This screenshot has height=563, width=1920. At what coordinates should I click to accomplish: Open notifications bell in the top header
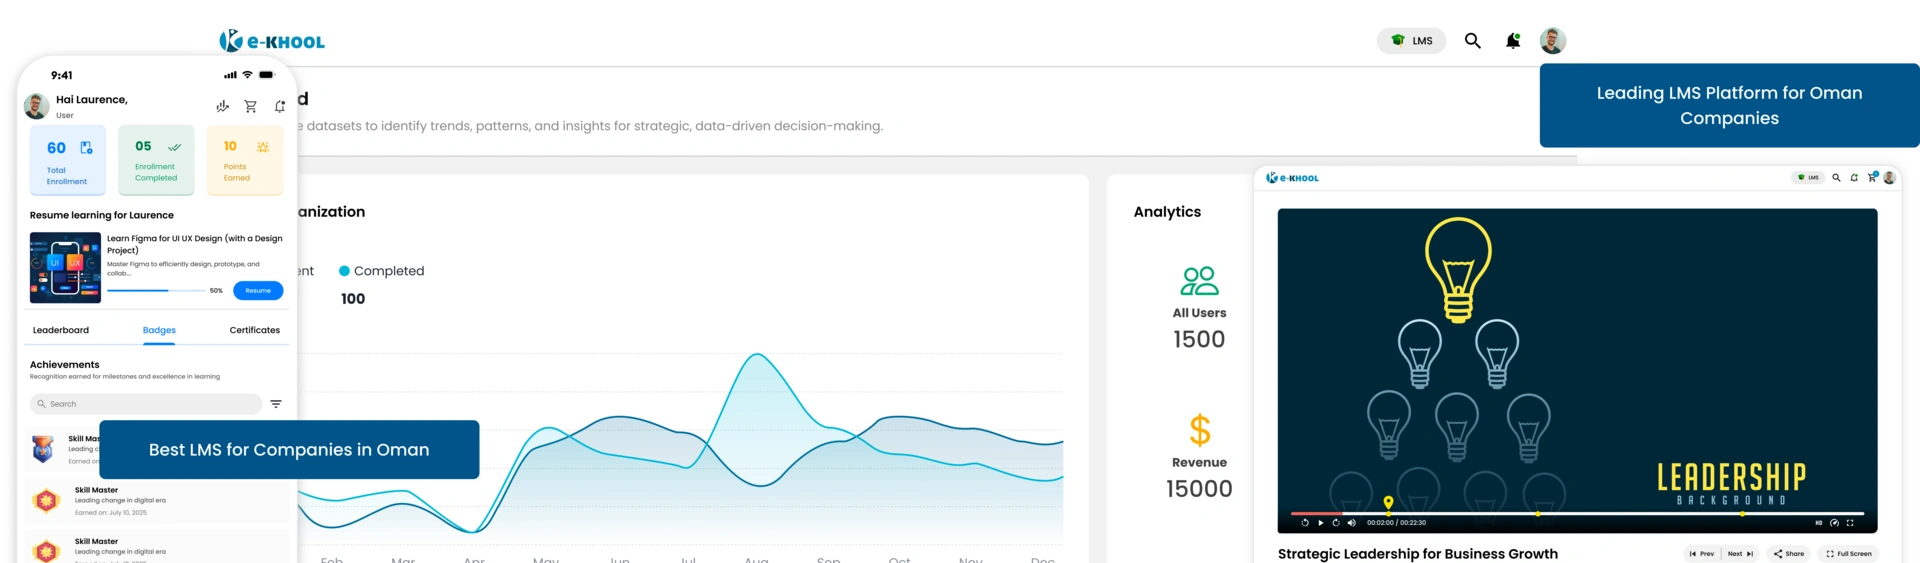1513,41
